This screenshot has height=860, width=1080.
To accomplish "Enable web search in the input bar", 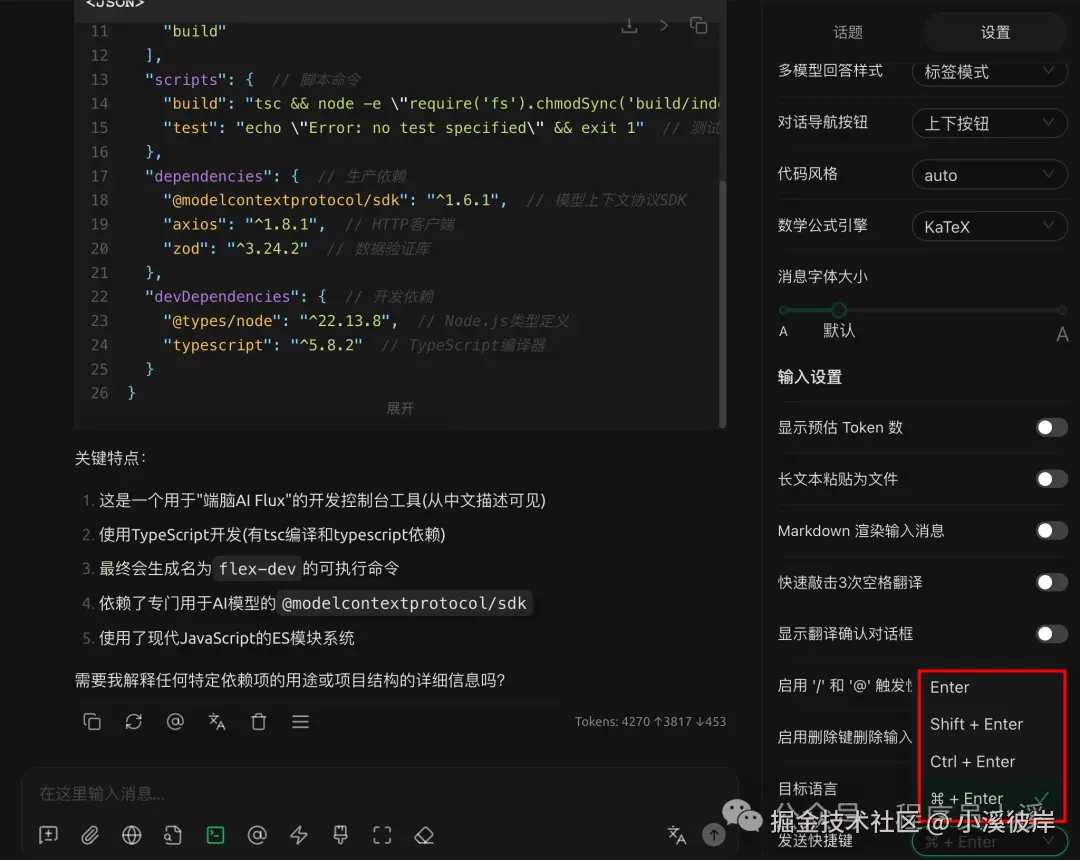I will (x=131, y=835).
